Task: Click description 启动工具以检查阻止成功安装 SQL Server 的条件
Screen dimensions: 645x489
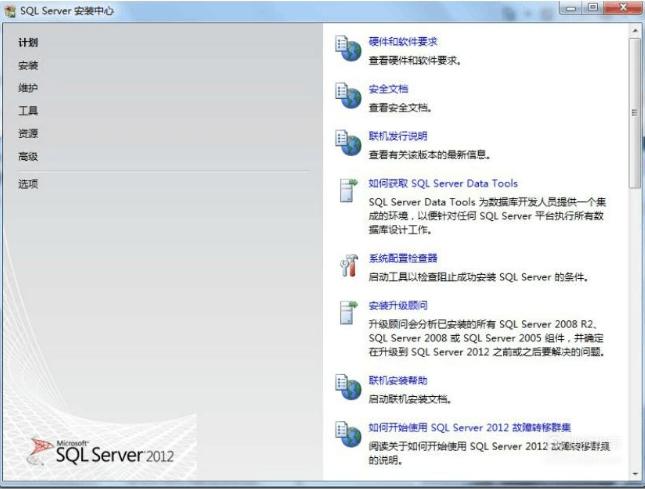Action: pos(478,277)
